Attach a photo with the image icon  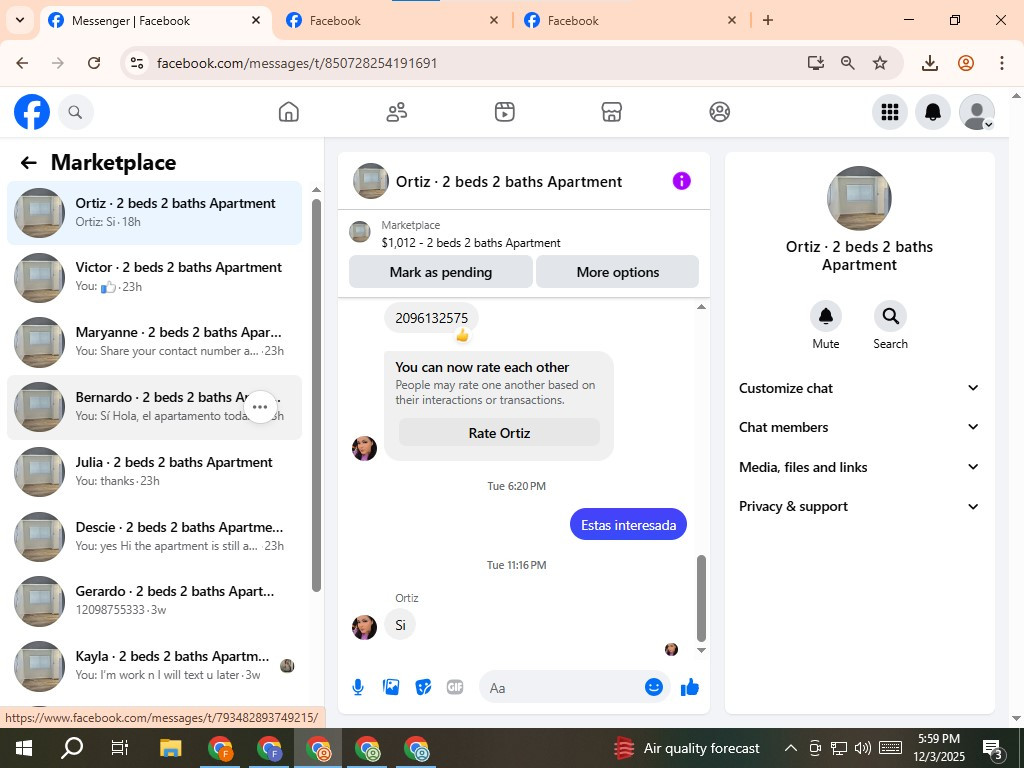pyautogui.click(x=391, y=687)
